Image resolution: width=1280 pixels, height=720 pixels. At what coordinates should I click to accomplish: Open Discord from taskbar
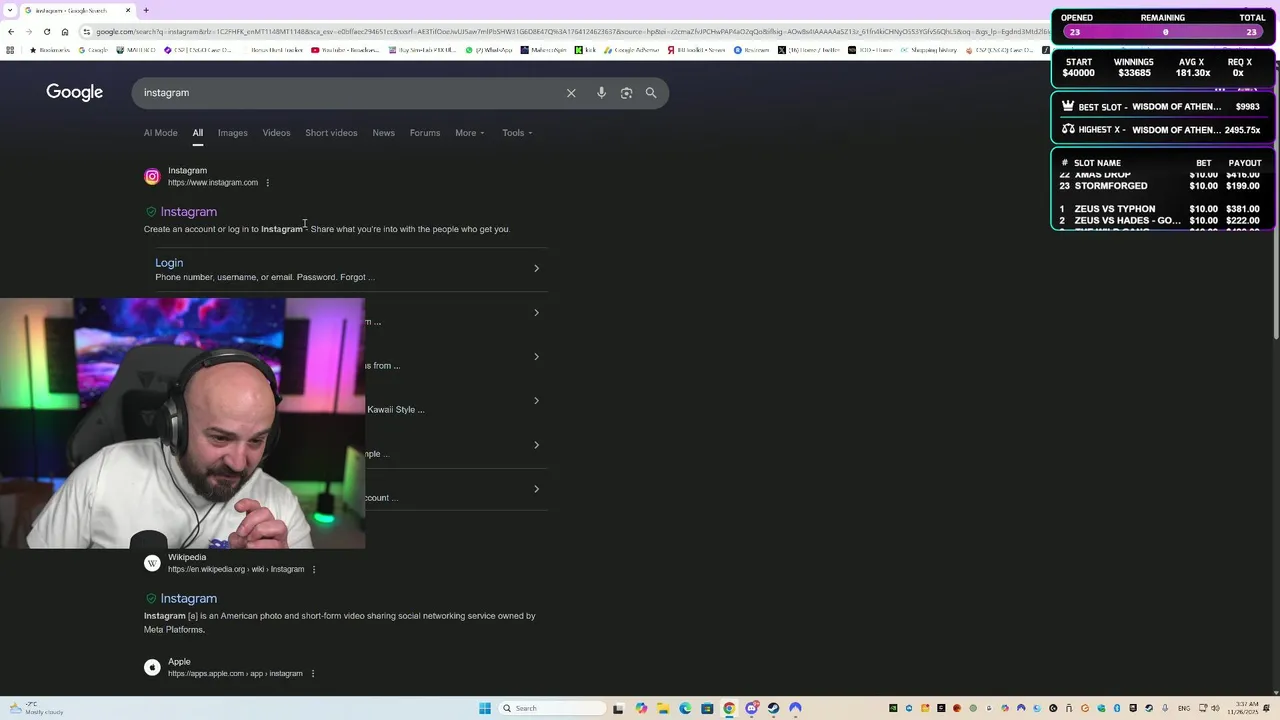point(751,708)
